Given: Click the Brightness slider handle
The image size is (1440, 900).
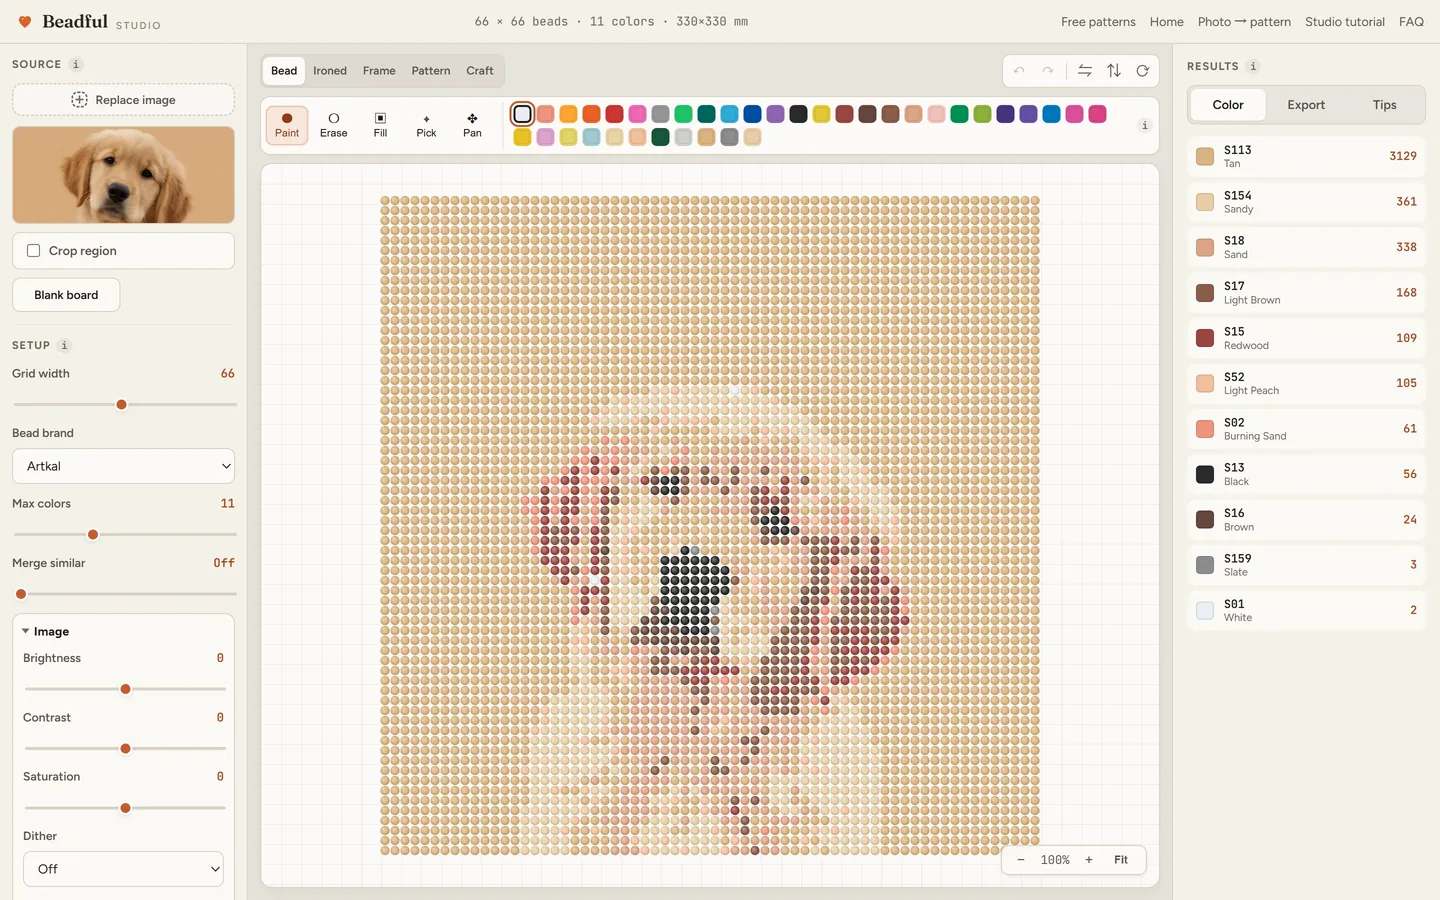Looking at the screenshot, I should click(125, 689).
